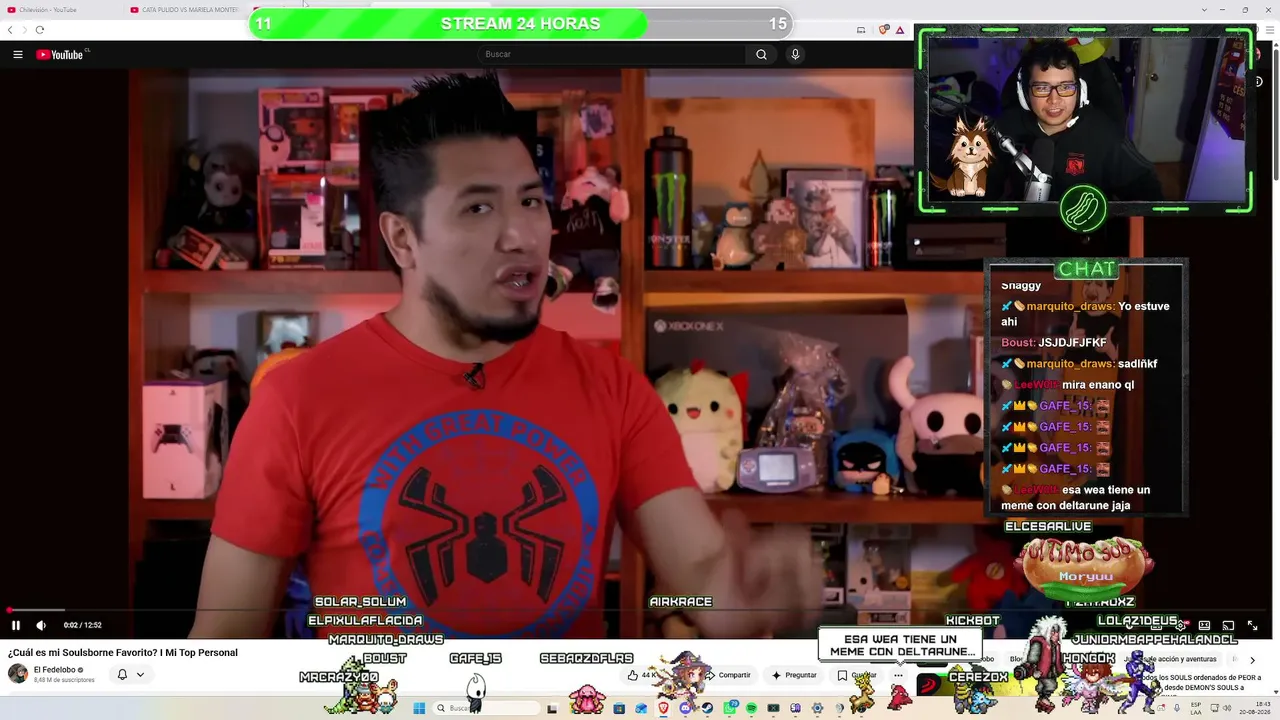Start voice search with the microphone icon
The width and height of the screenshot is (1280, 720).
click(x=795, y=55)
